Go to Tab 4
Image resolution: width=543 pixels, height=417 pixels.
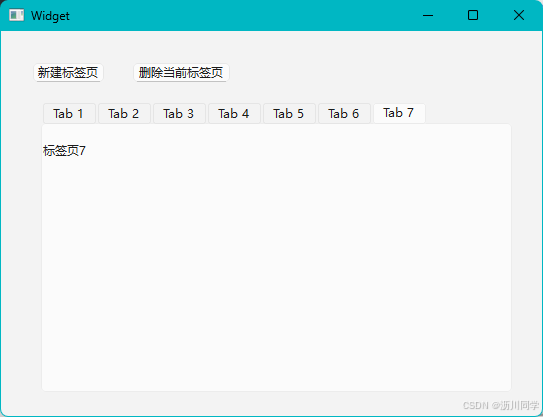tap(234, 114)
